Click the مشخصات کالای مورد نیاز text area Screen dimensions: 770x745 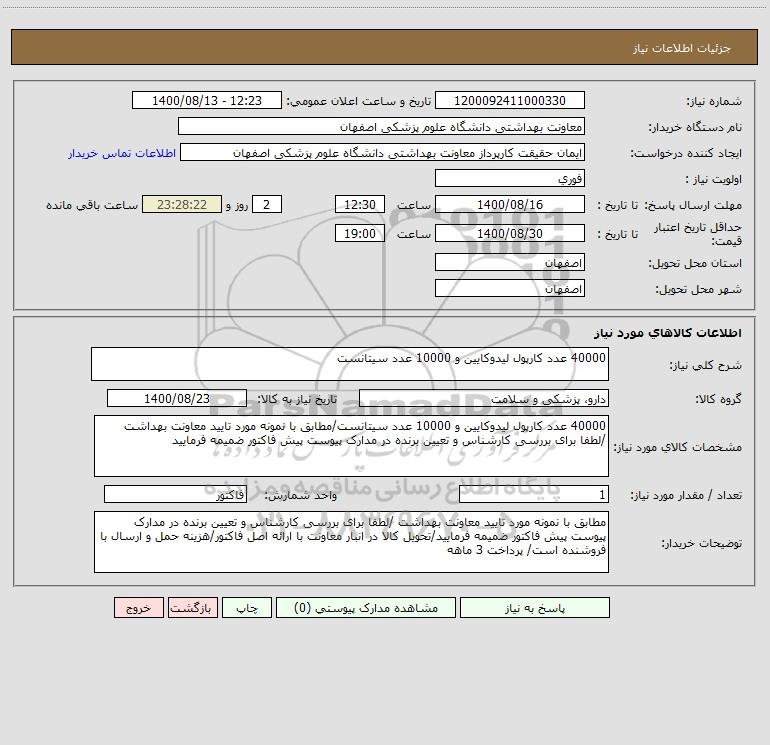pos(351,446)
